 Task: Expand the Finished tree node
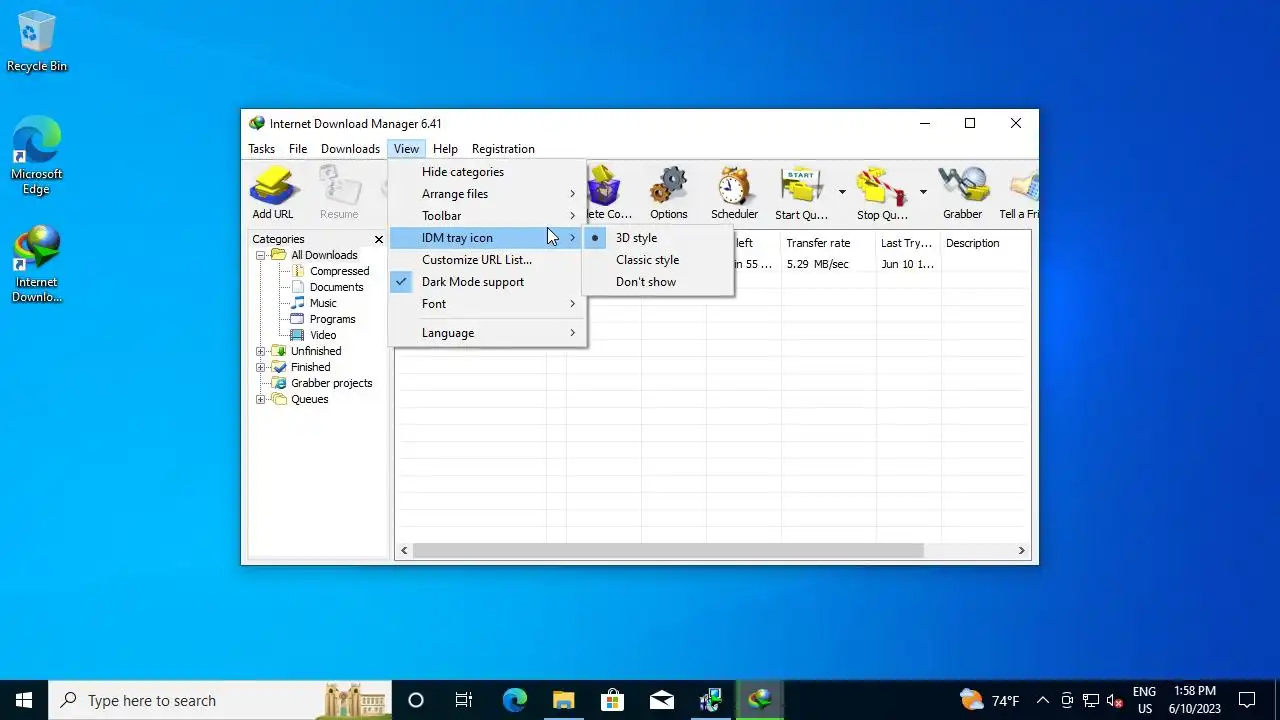[261, 367]
